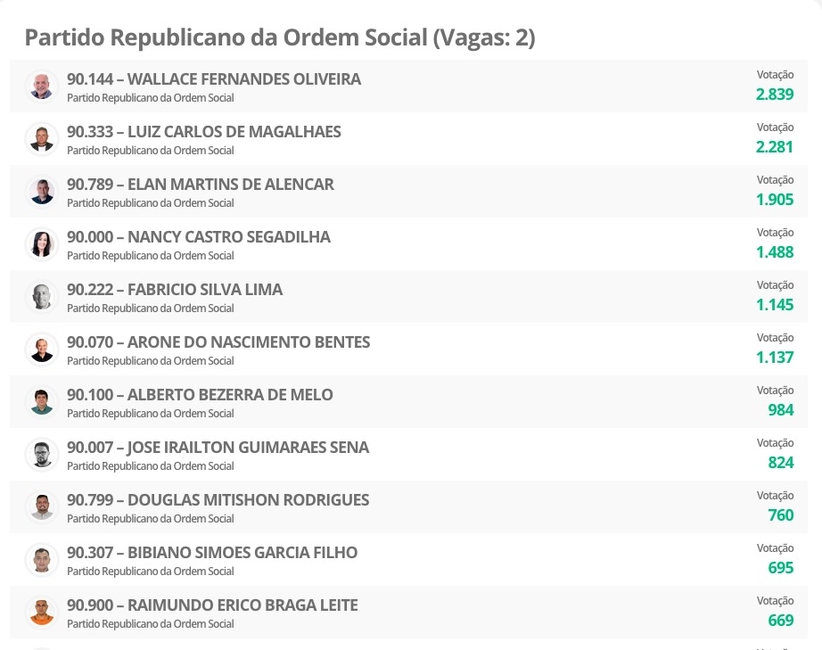Open candidate 90.144 Wallace Fernandes Oliveira
The width and height of the screenshot is (822, 650).
(x=214, y=79)
